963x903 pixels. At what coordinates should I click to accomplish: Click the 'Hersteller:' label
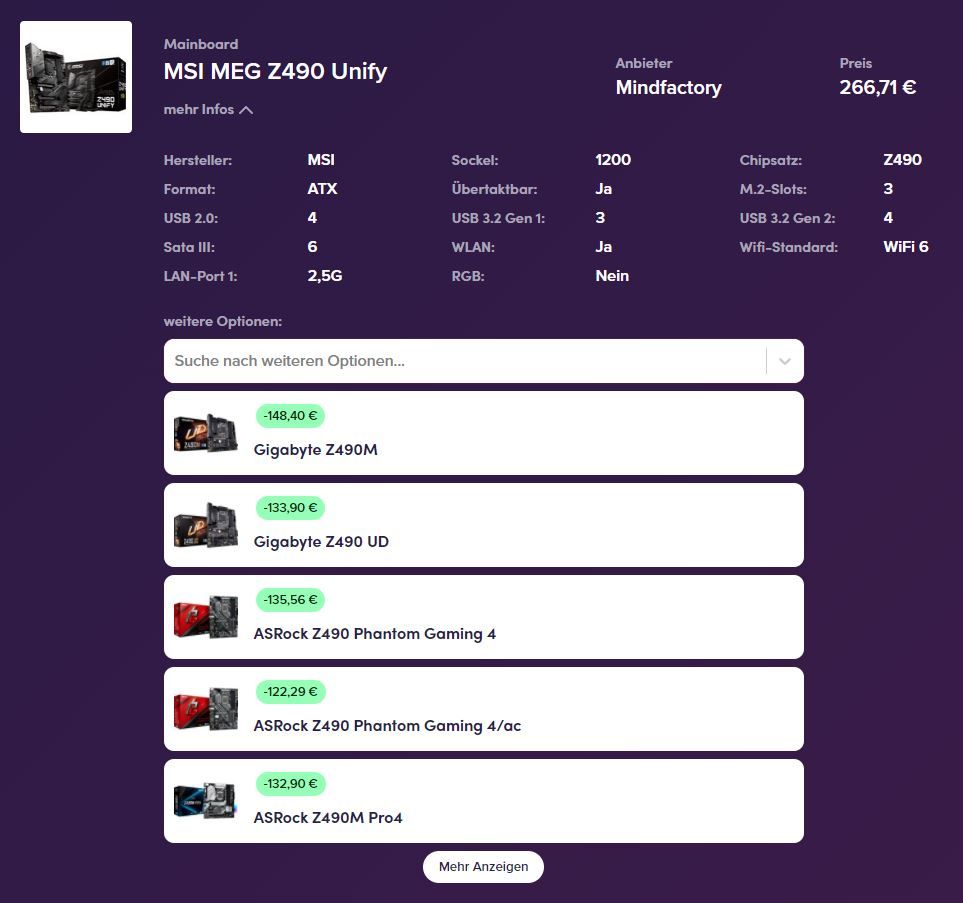pos(198,160)
